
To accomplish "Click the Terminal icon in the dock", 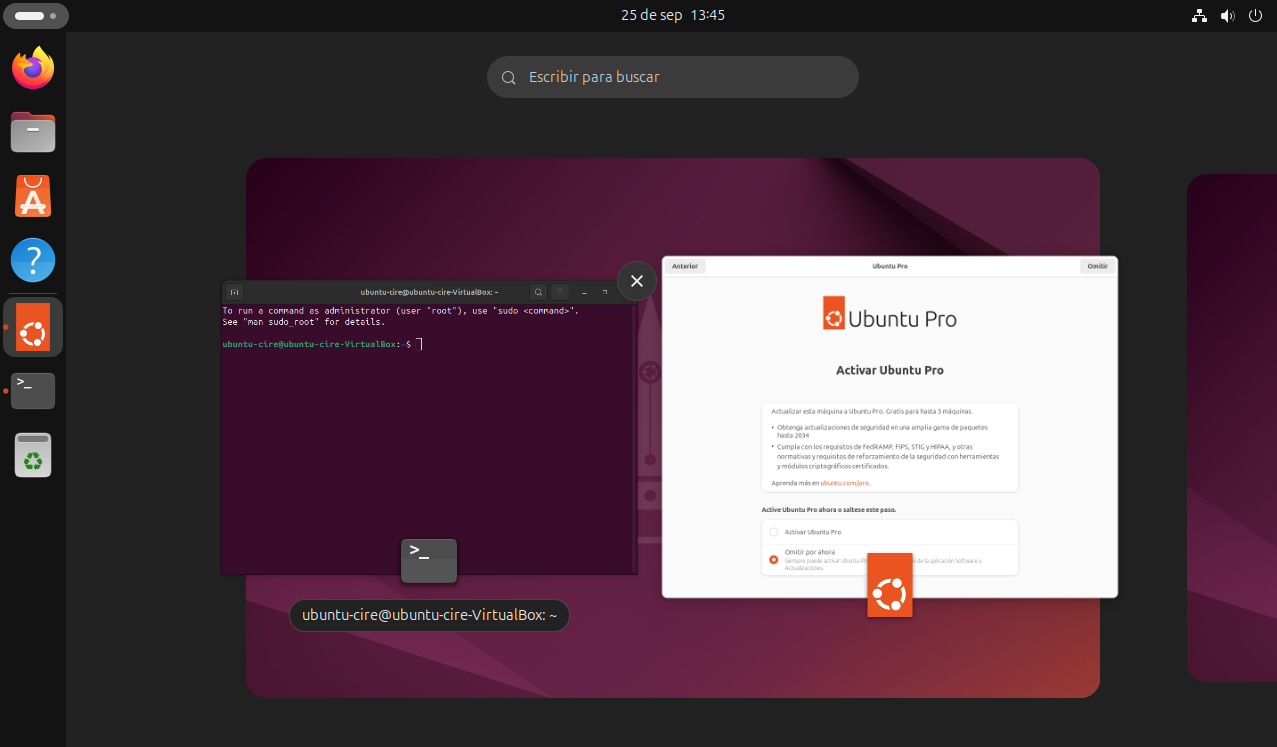I will pyautogui.click(x=33, y=390).
